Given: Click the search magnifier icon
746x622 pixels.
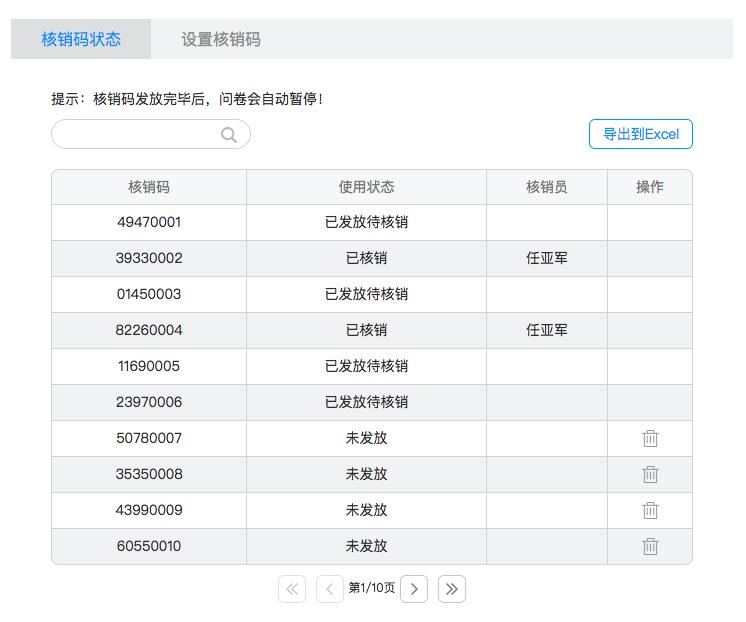Looking at the screenshot, I should tap(229, 135).
